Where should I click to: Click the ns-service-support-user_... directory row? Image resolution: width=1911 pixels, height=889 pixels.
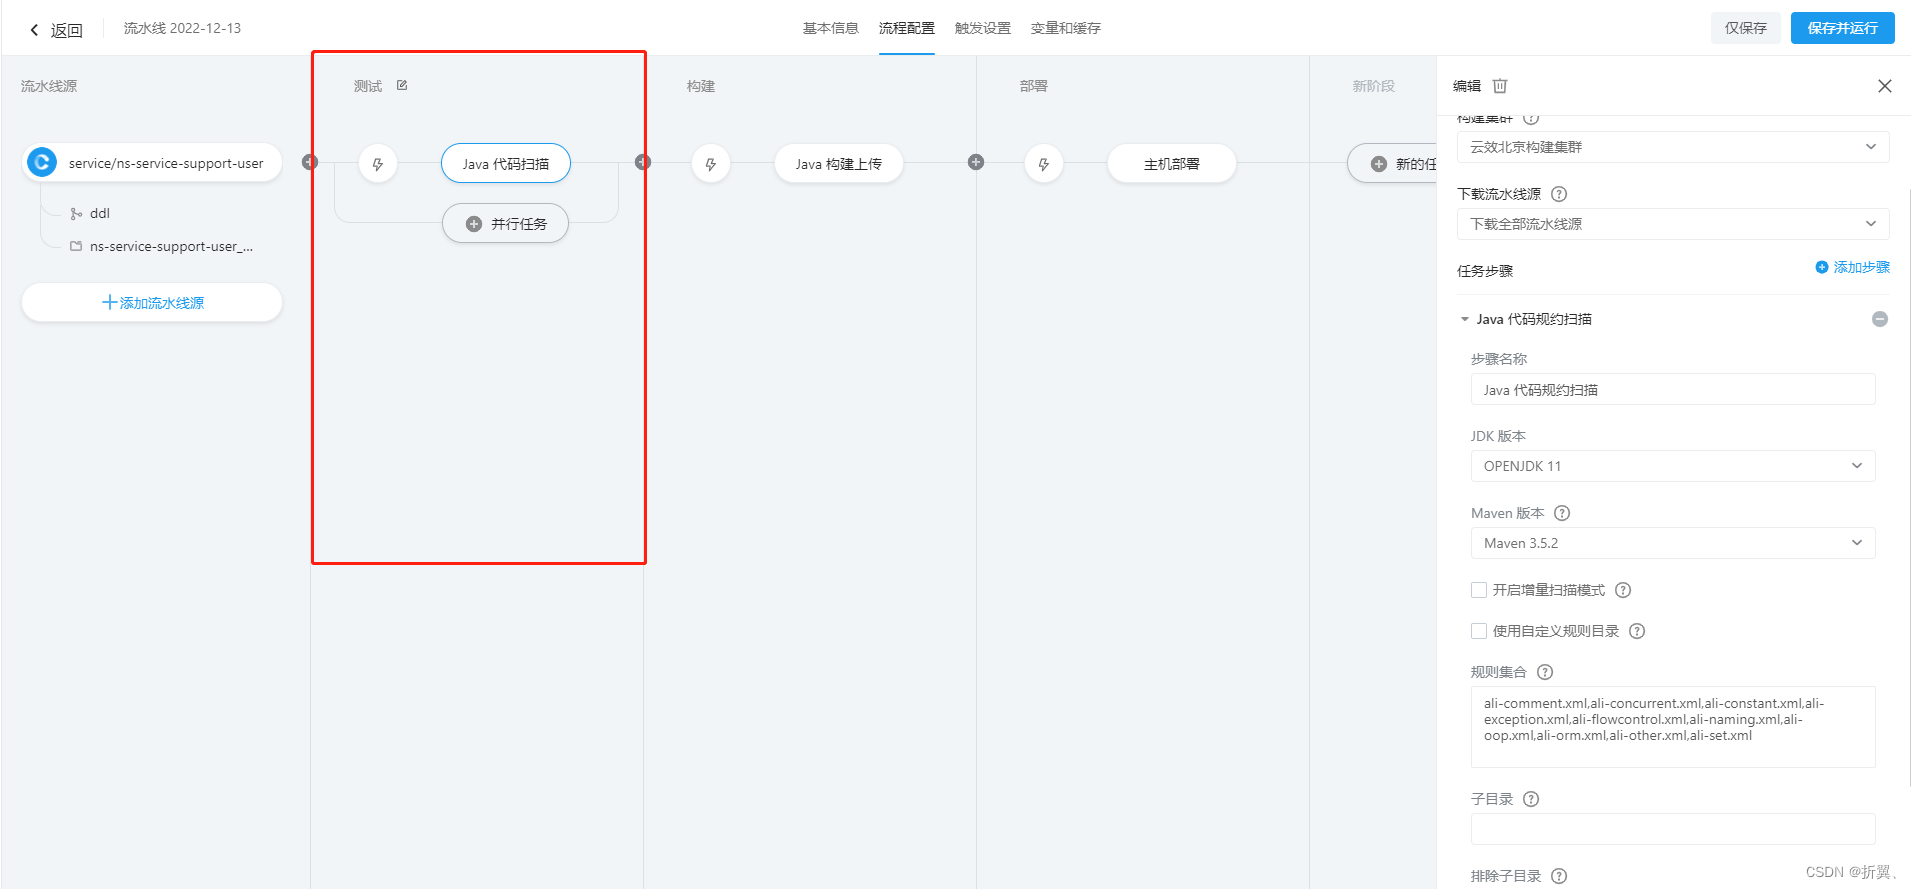click(x=161, y=246)
